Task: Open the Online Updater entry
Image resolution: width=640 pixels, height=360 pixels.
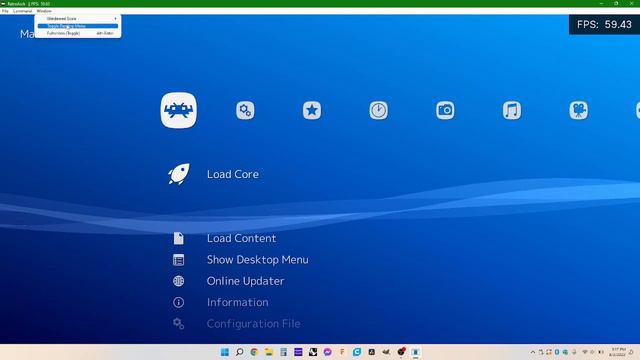Action: coord(245,281)
